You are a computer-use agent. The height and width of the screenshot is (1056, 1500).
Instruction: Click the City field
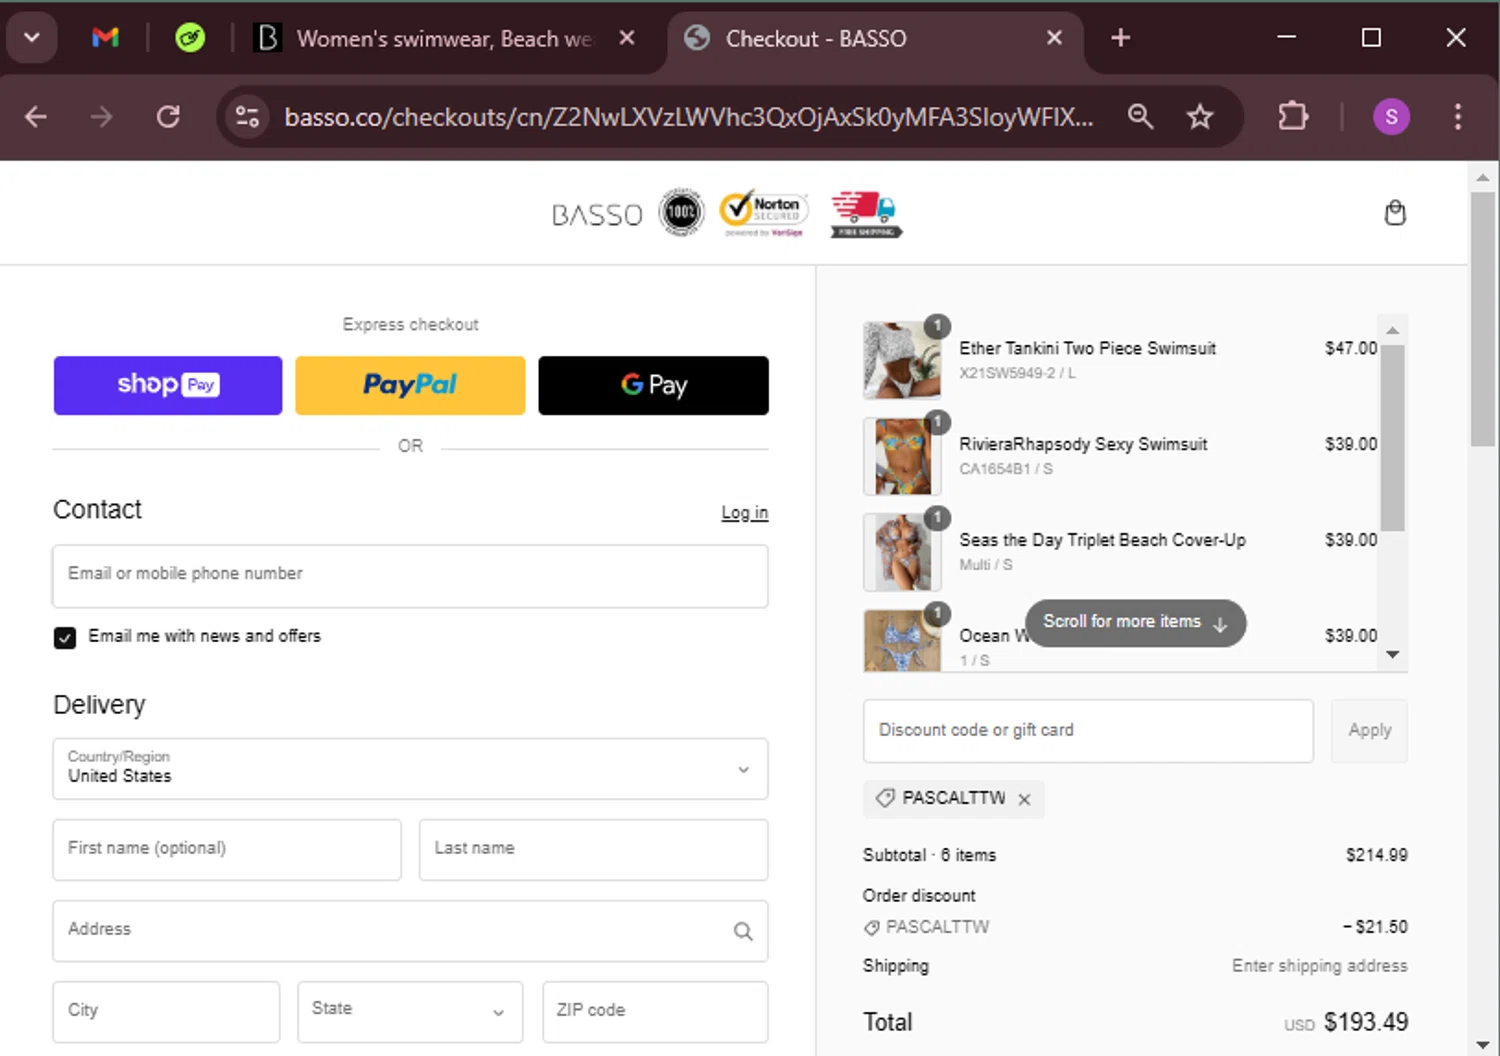(x=166, y=1012)
